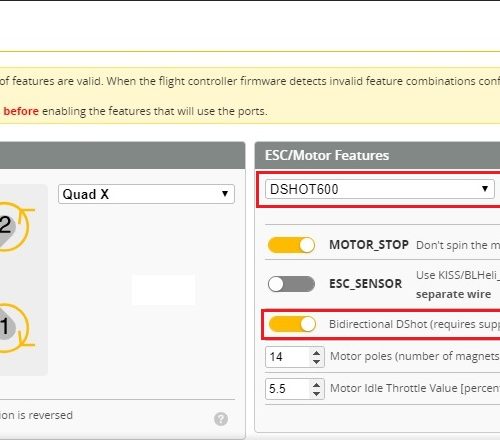Disable the MOTOR_STOP toggle
Image resolution: width=500 pixels, height=440 pixels.
pos(291,245)
